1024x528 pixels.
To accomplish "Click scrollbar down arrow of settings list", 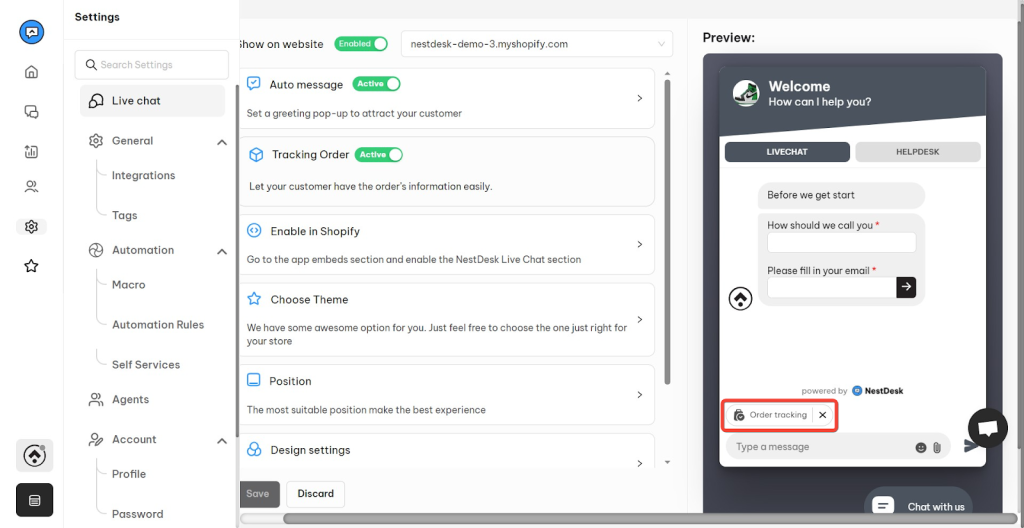I will point(667,462).
